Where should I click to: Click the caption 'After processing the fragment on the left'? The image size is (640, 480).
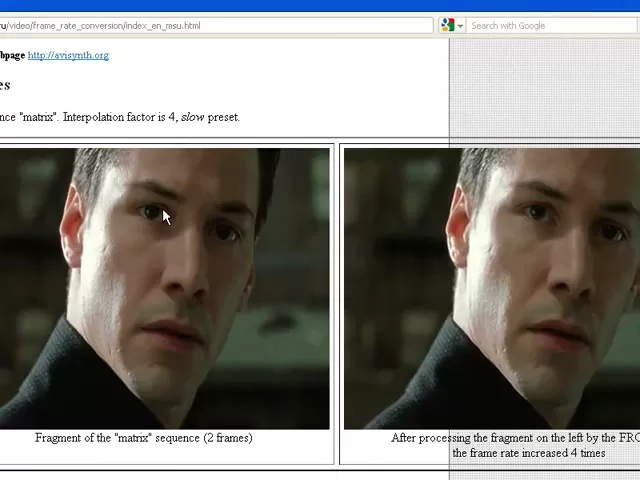coord(487,438)
